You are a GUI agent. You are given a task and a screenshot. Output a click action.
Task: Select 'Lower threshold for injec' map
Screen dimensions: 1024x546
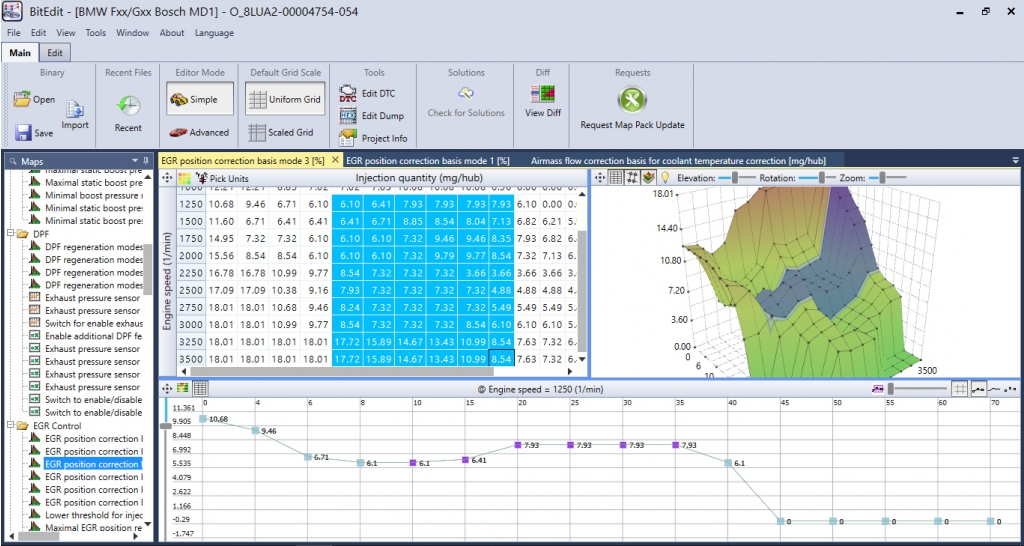pos(93,515)
